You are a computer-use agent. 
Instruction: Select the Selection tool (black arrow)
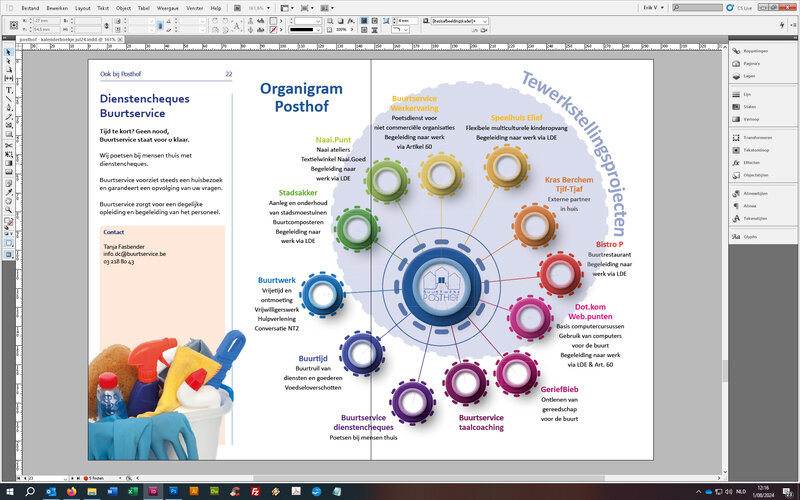coord(9,53)
